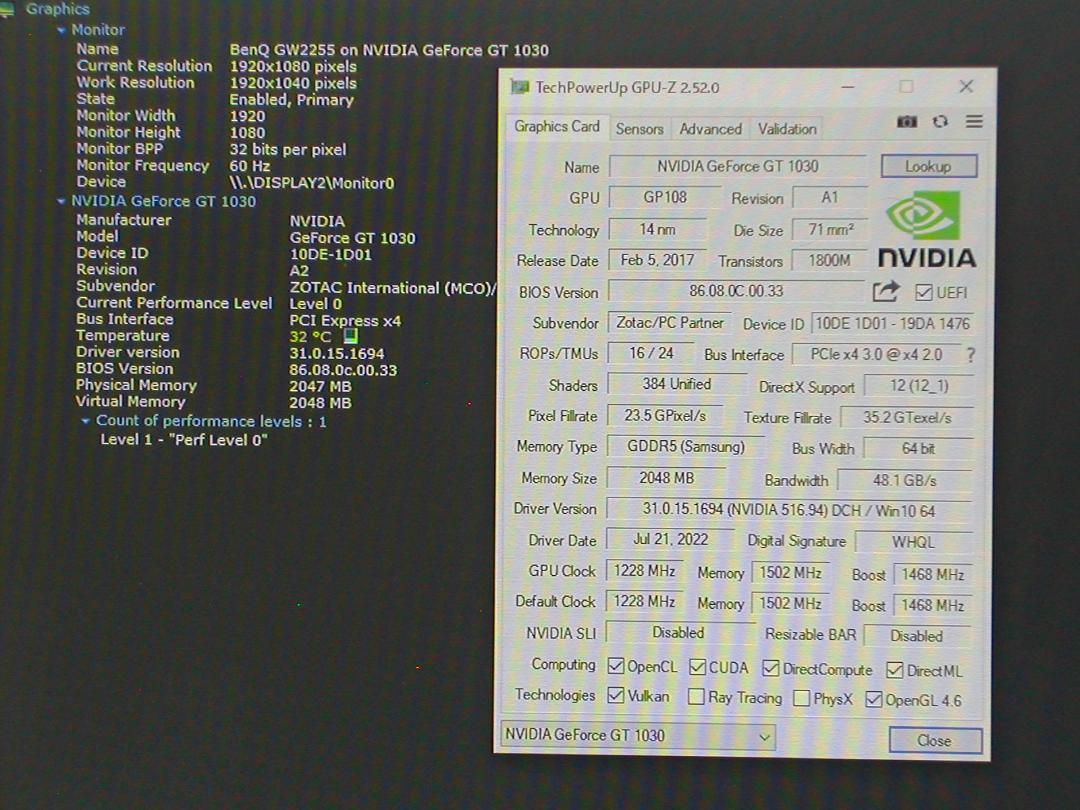Viewport: 1080px width, 810px height.
Task: Click the Driver Version field in GPU-Z
Action: (789, 510)
